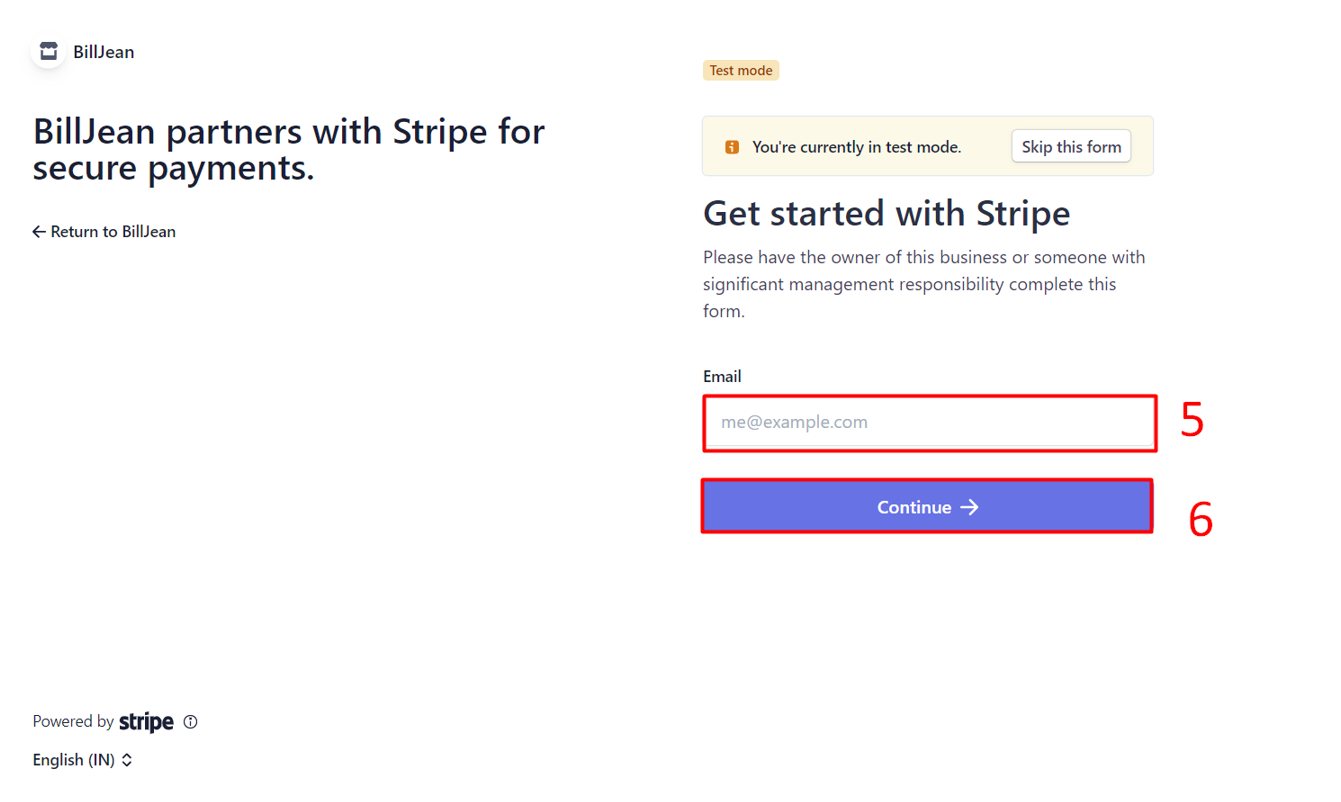The height and width of the screenshot is (802, 1341).
Task: Click the BillJean storefront icon
Action: click(x=48, y=52)
